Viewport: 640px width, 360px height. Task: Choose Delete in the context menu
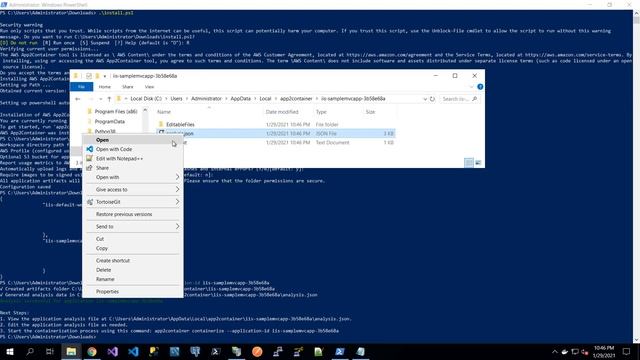[133, 270]
